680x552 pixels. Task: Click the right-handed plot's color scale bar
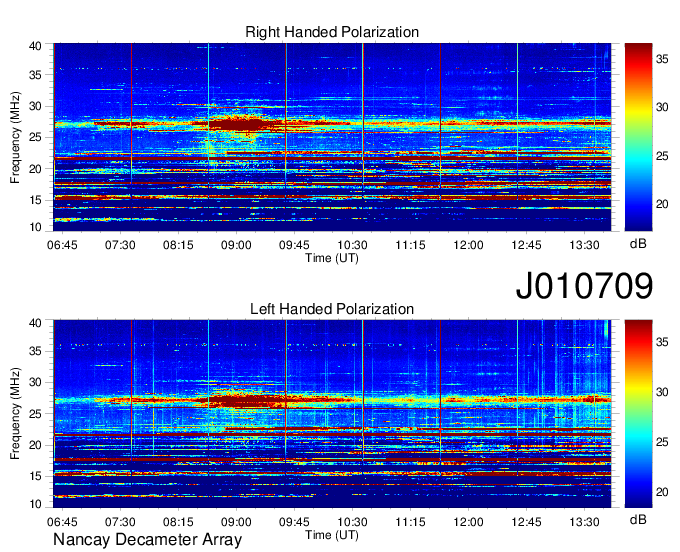(638, 137)
